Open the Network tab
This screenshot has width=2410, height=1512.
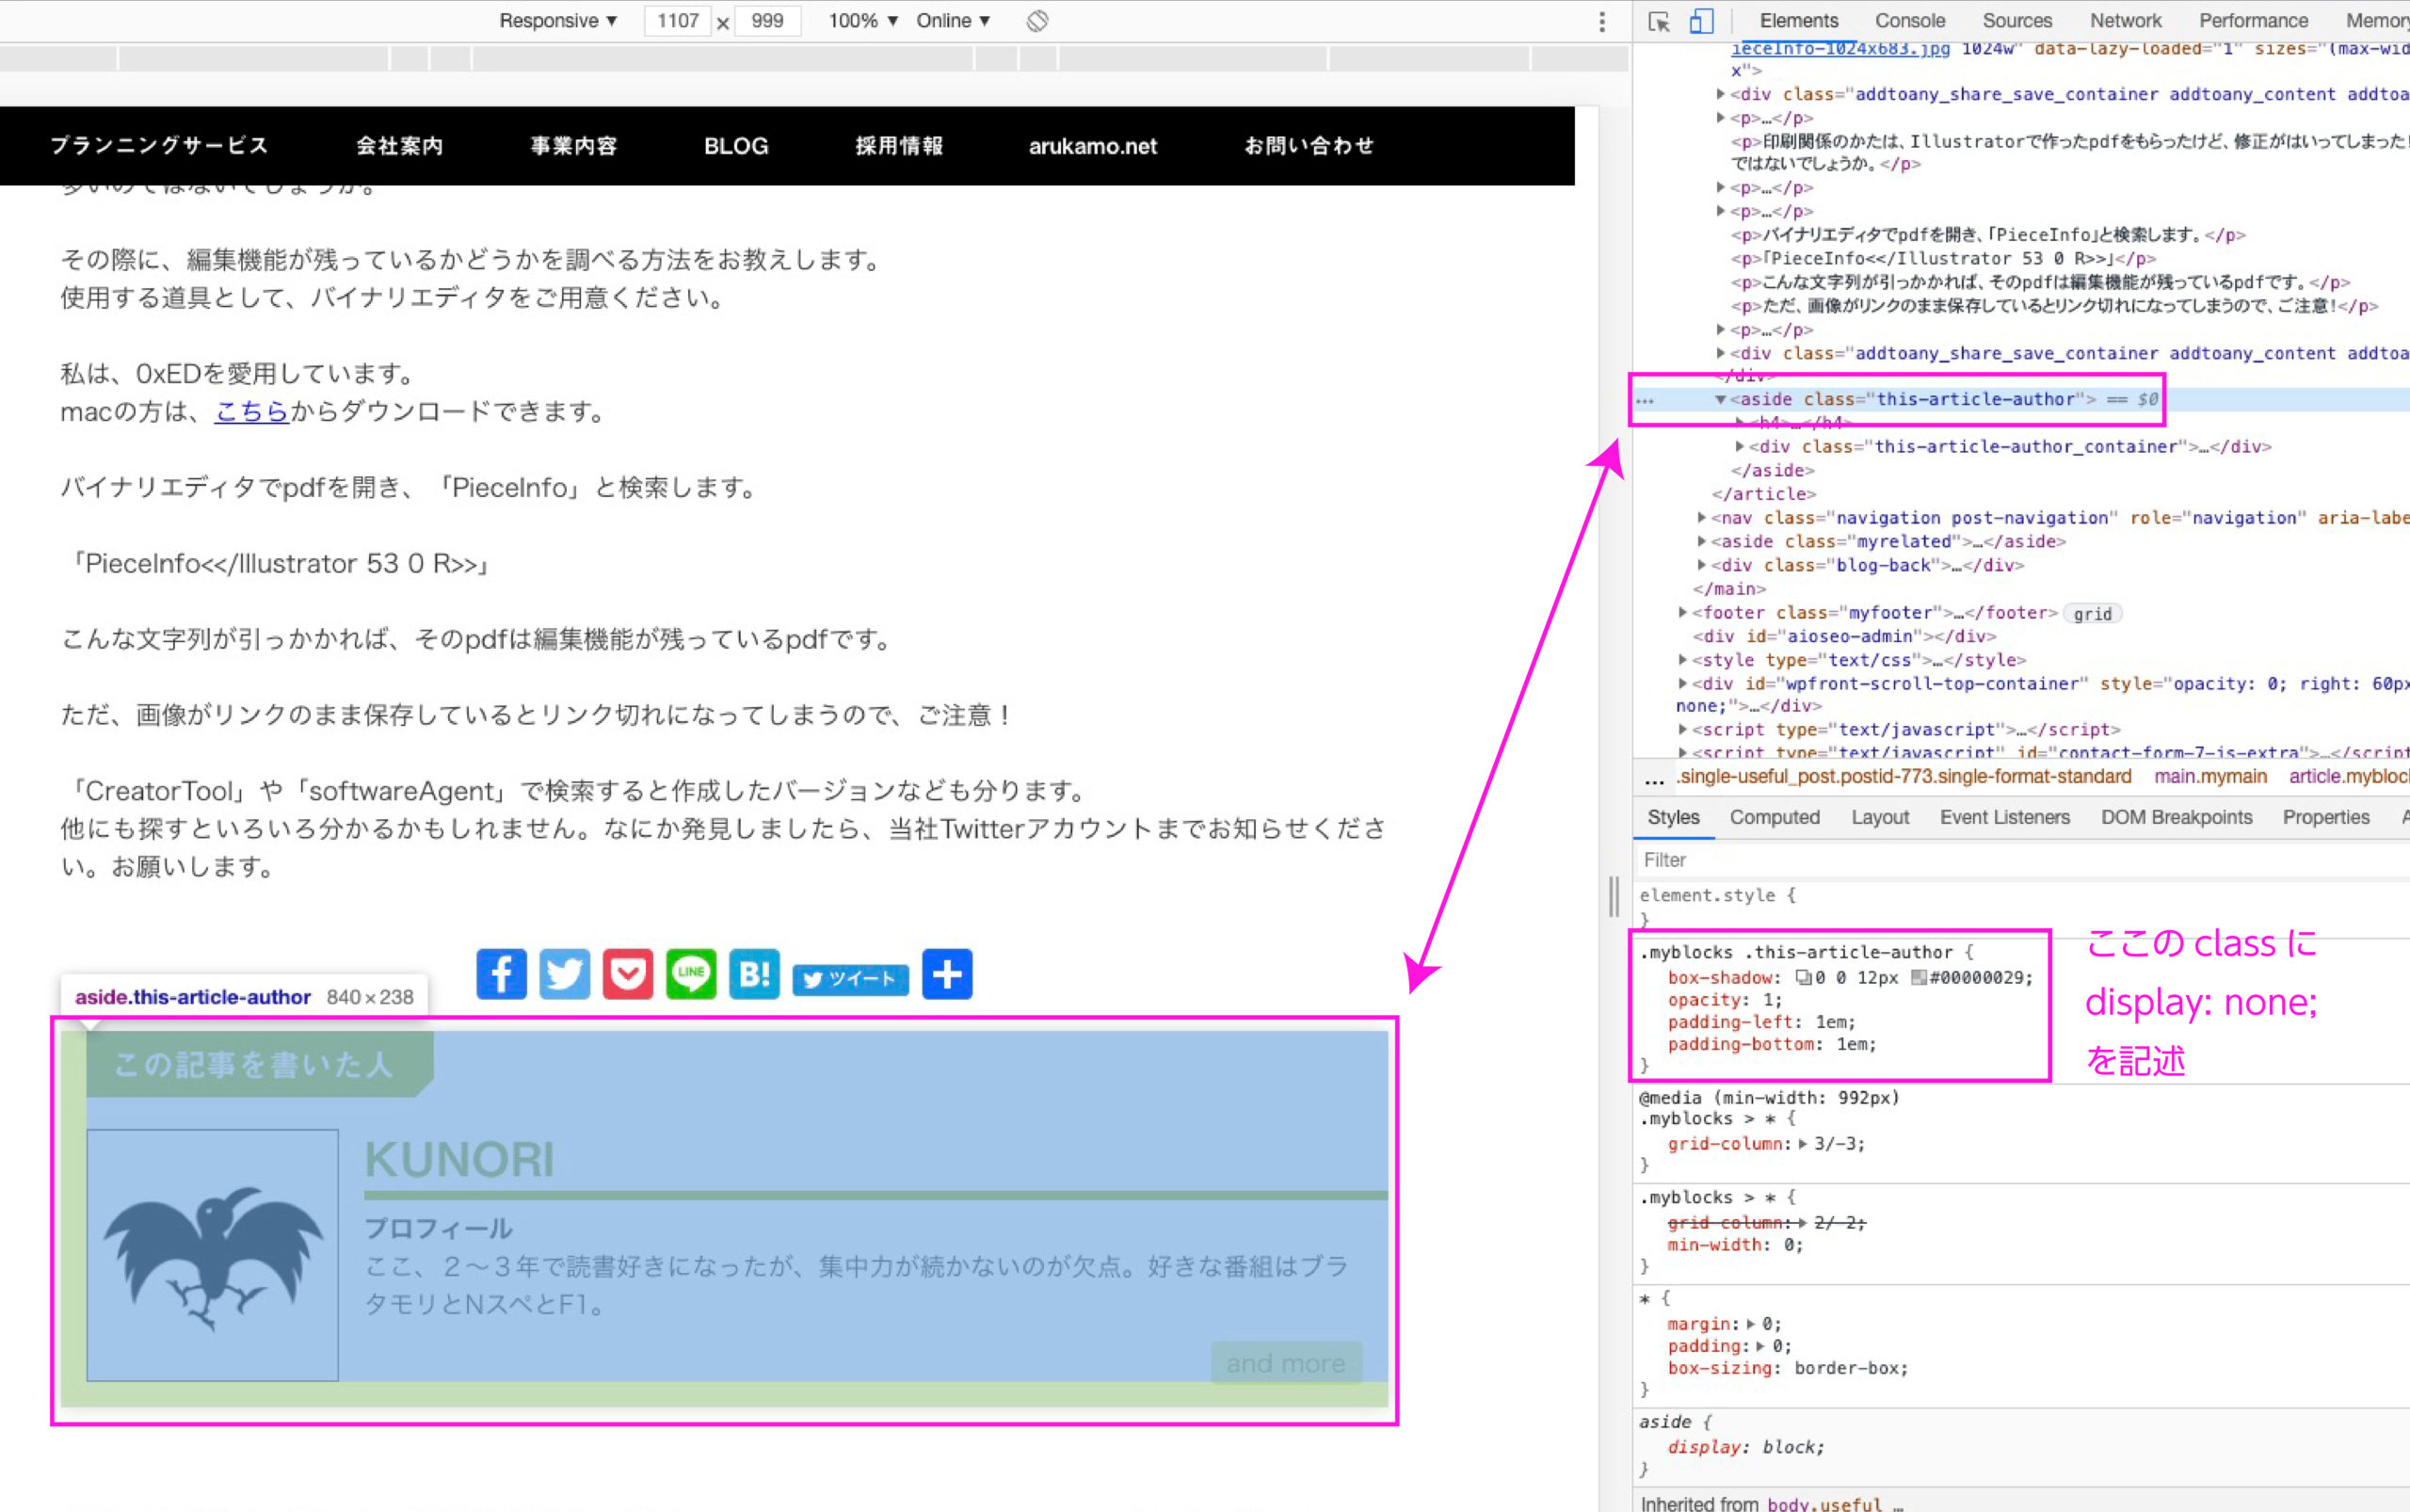[2125, 21]
